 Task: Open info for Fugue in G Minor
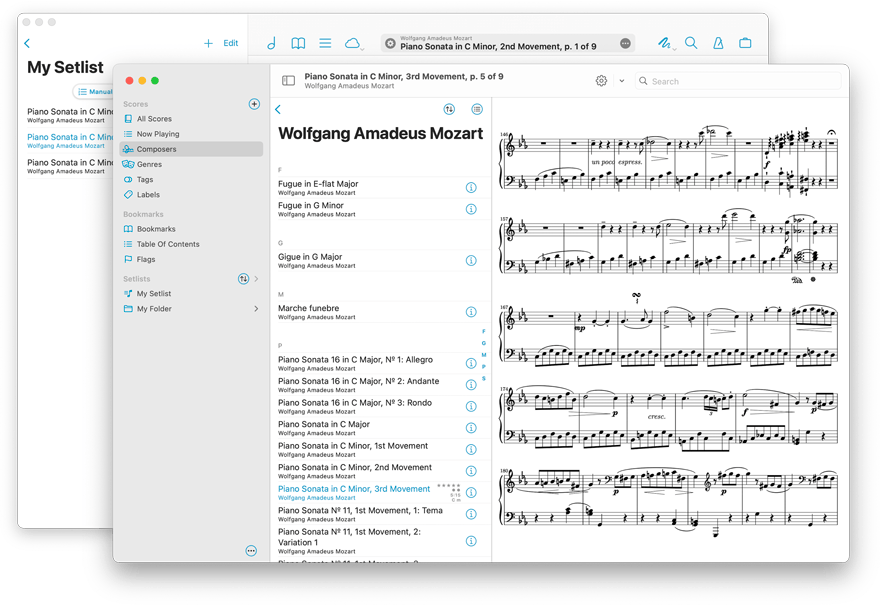(471, 209)
